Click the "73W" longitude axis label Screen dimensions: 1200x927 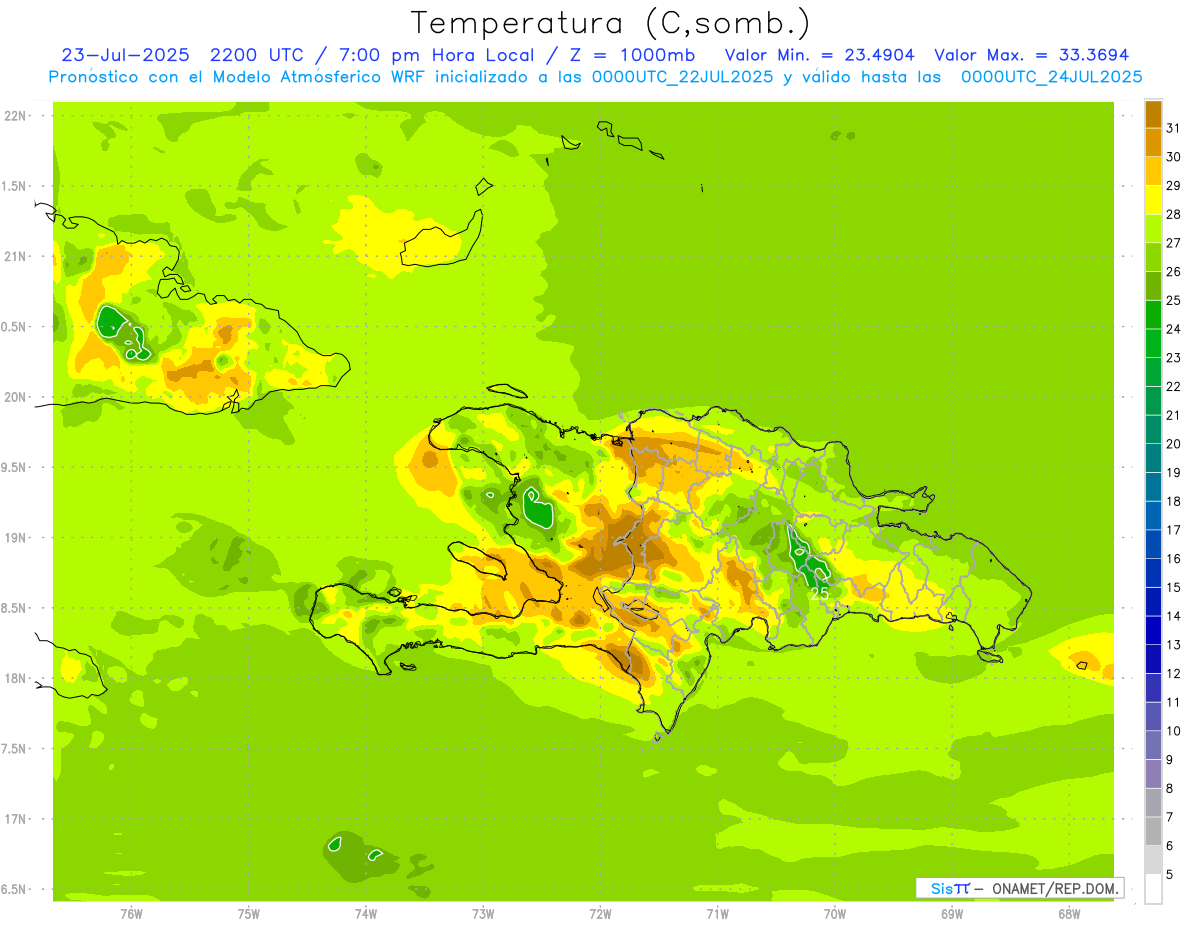pyautogui.click(x=483, y=913)
